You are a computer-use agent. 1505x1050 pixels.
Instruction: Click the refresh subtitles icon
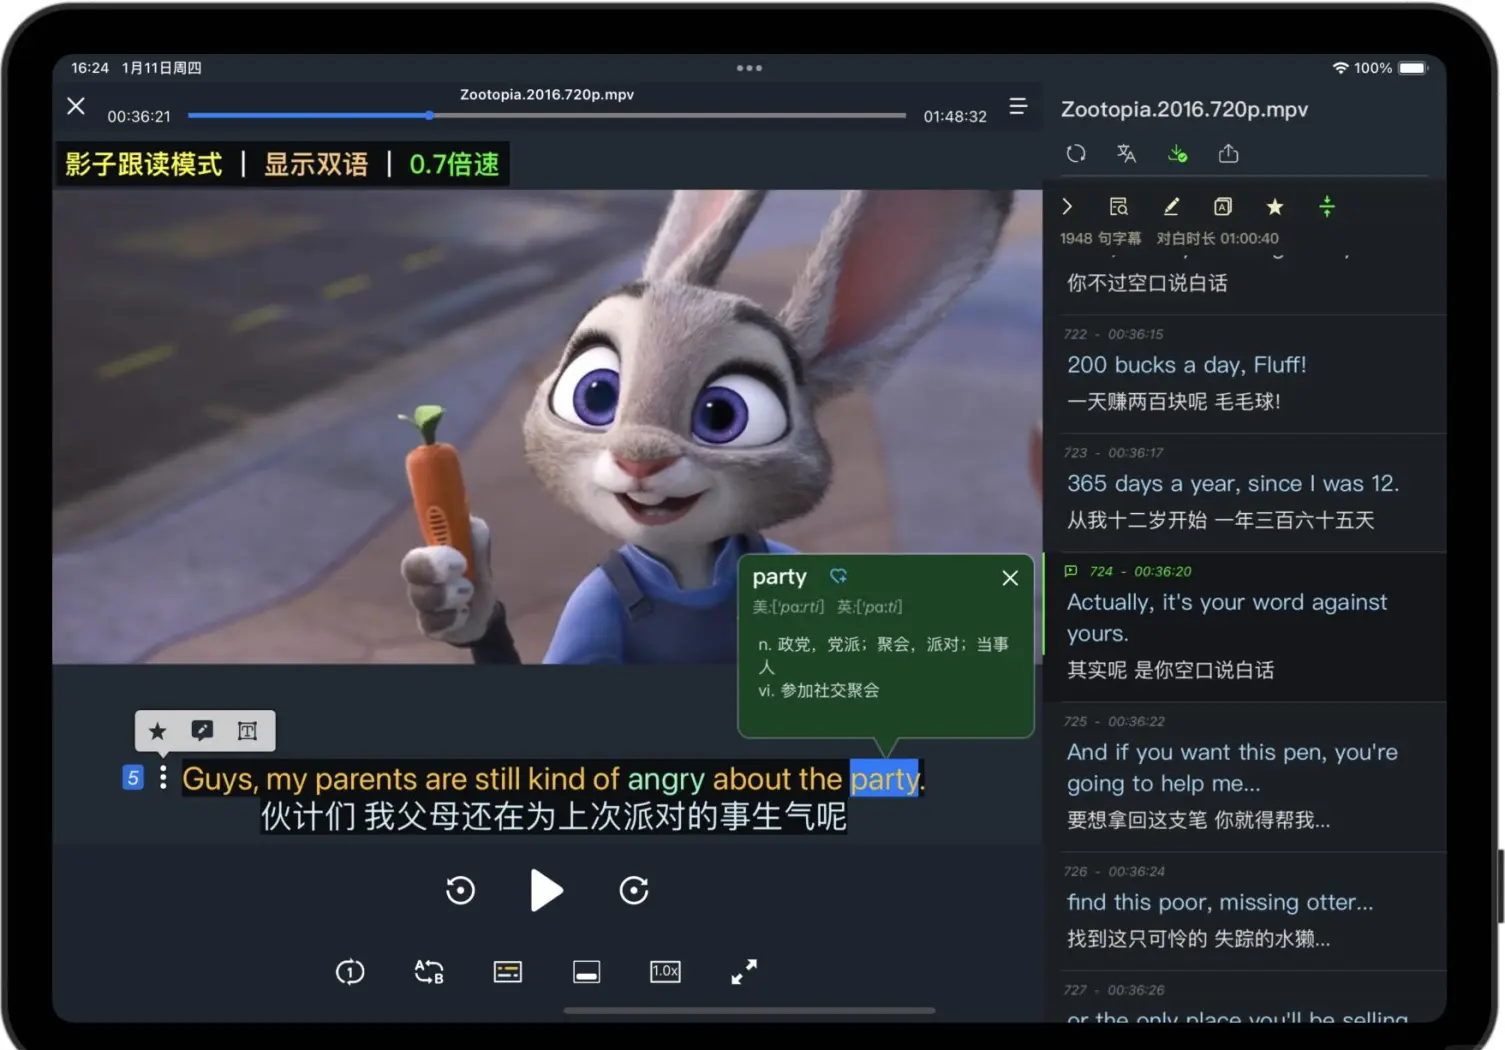(x=1076, y=154)
